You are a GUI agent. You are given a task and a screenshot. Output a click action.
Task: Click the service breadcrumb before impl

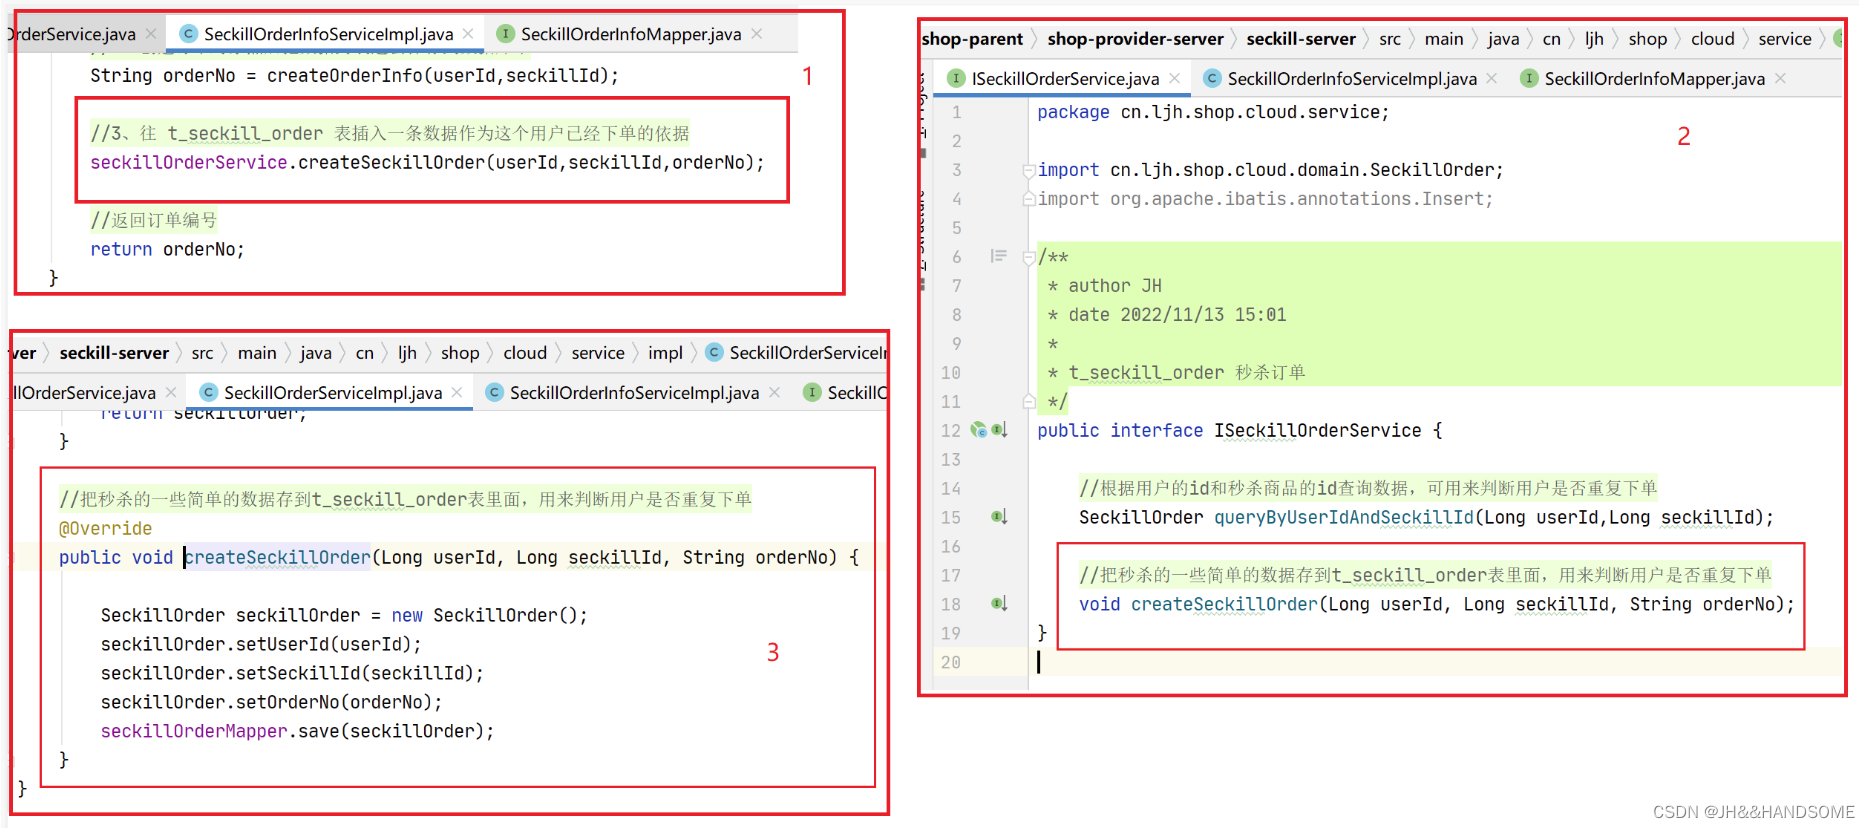coord(598,353)
